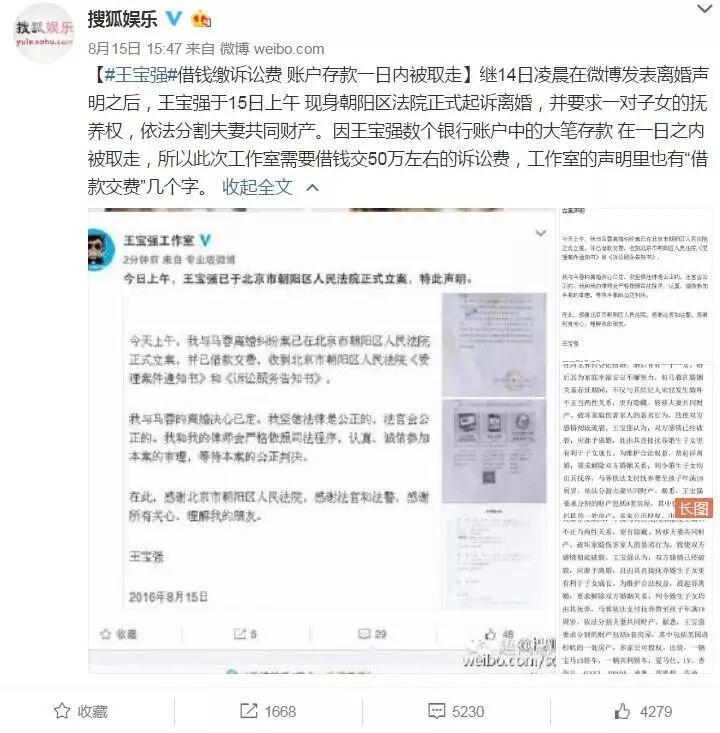Click the orange 长图 badge label
The image size is (720, 733).
[x=694, y=508]
